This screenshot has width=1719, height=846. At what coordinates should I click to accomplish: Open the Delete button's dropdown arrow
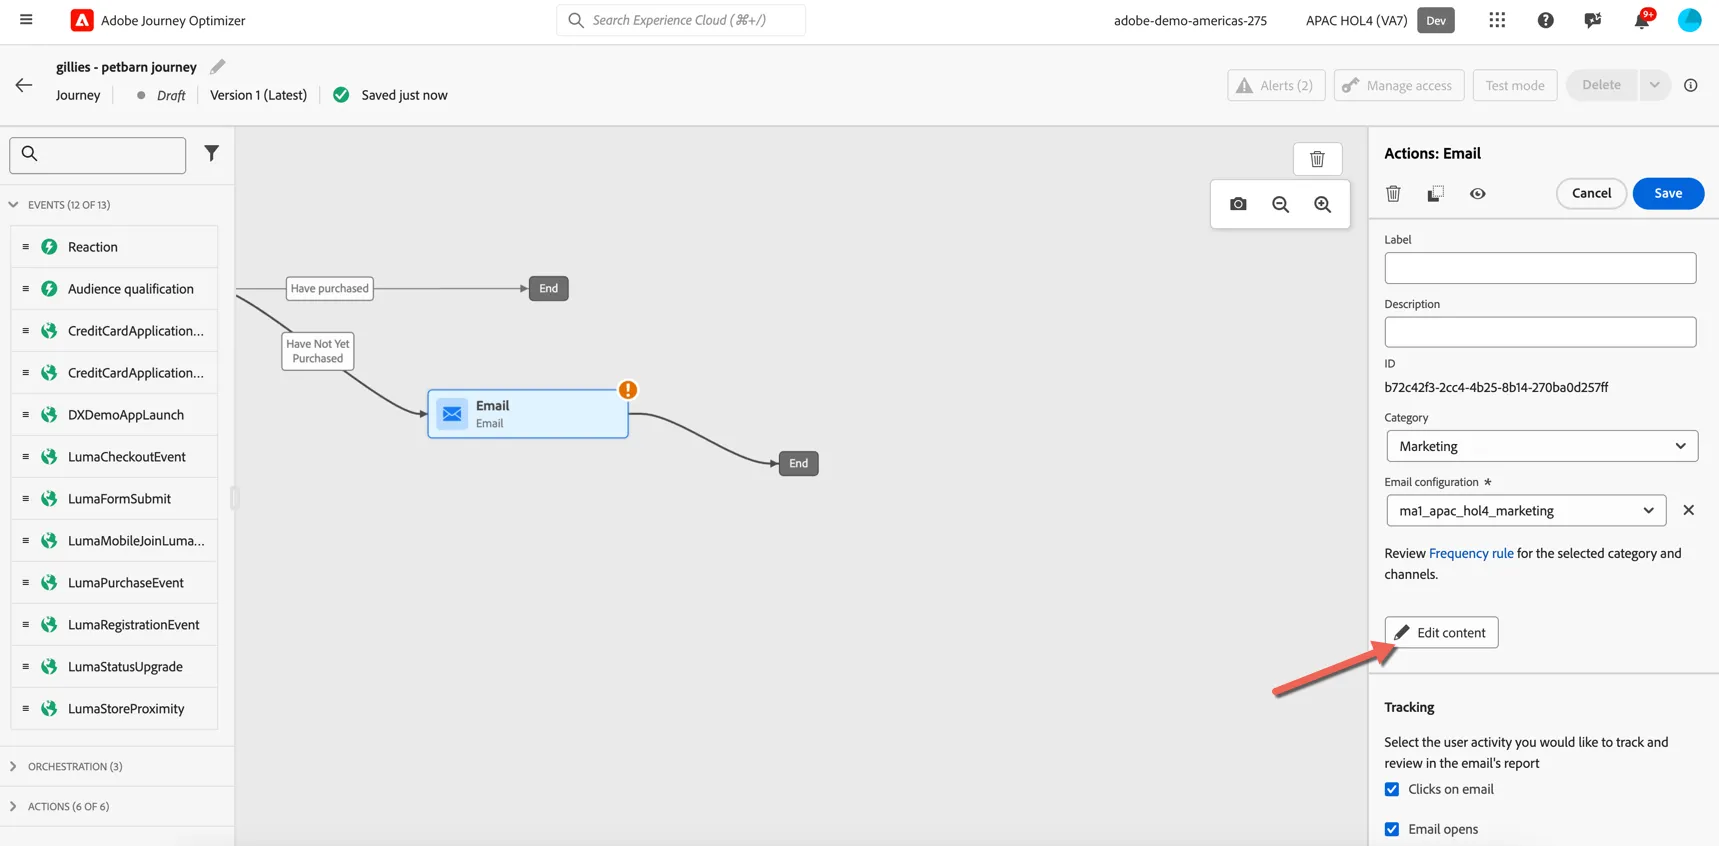tap(1654, 85)
